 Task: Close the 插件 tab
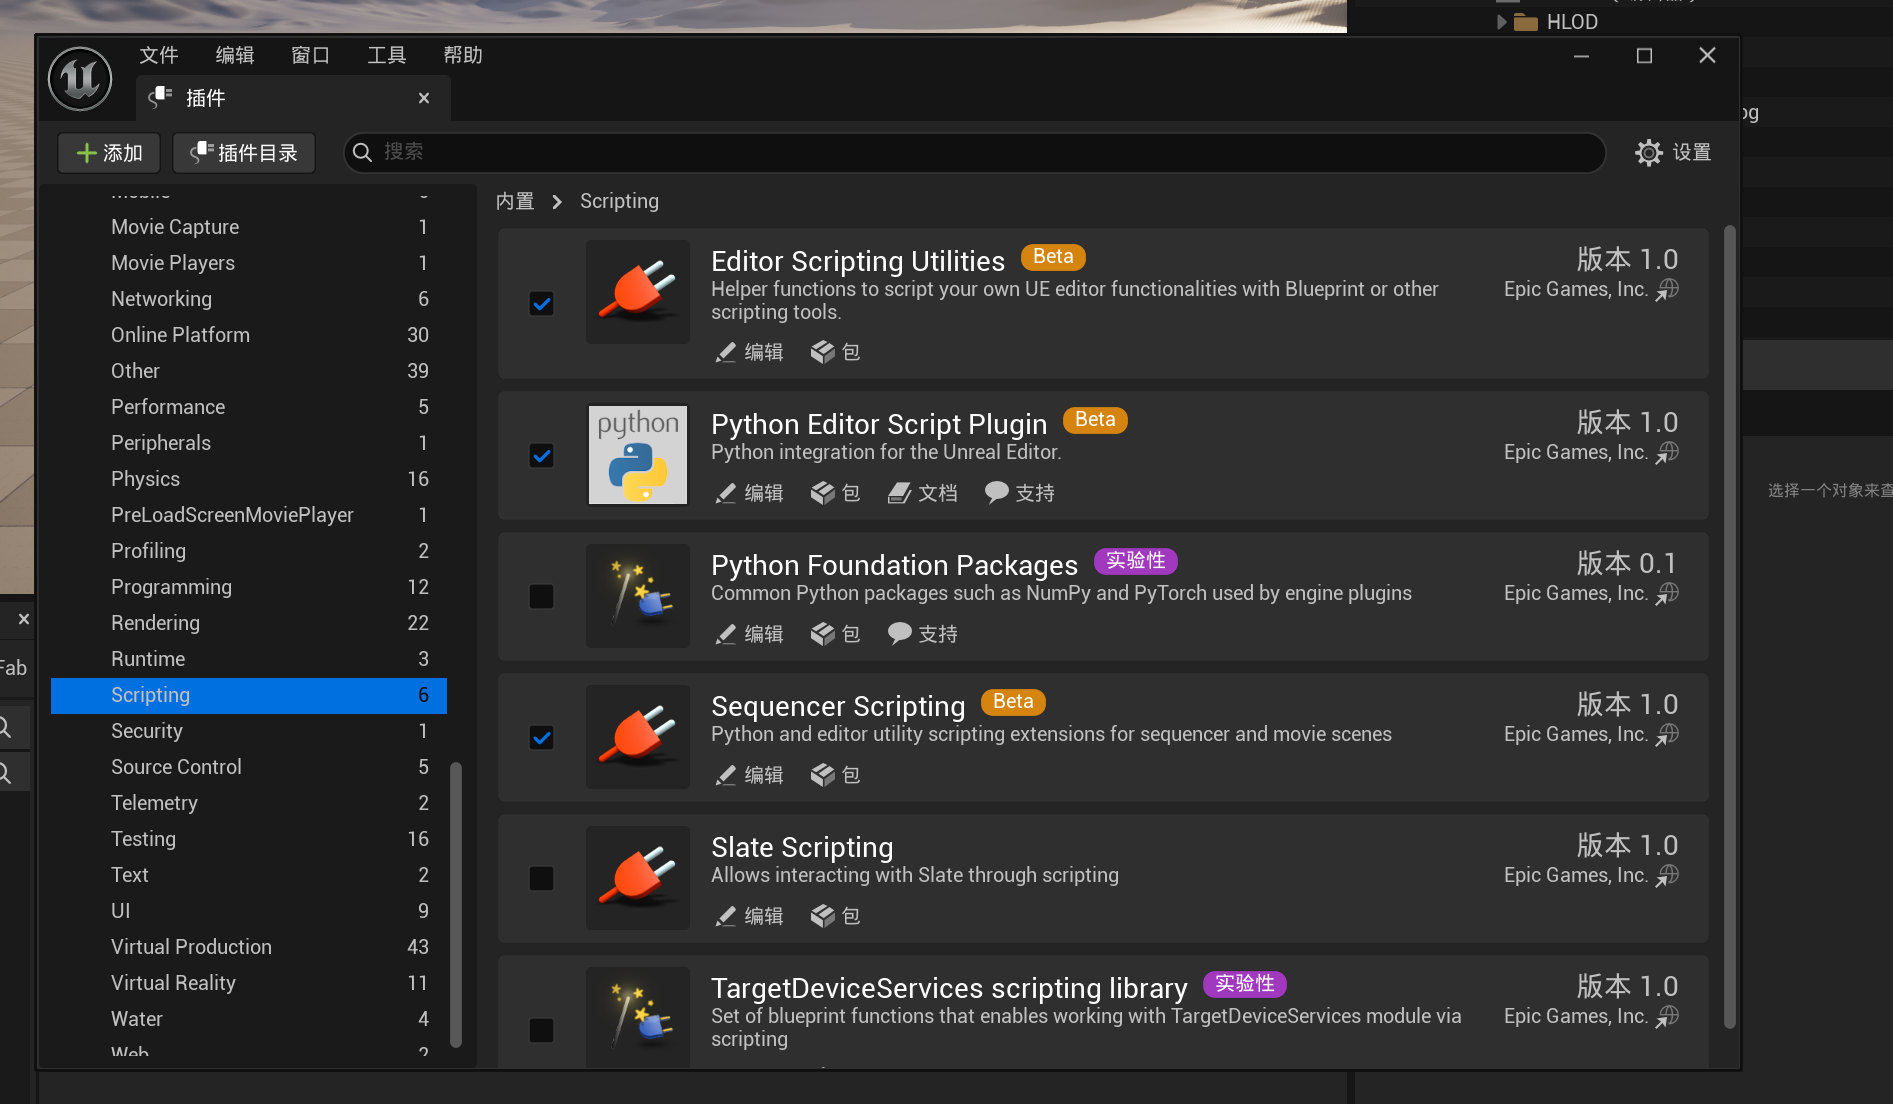[x=424, y=98]
